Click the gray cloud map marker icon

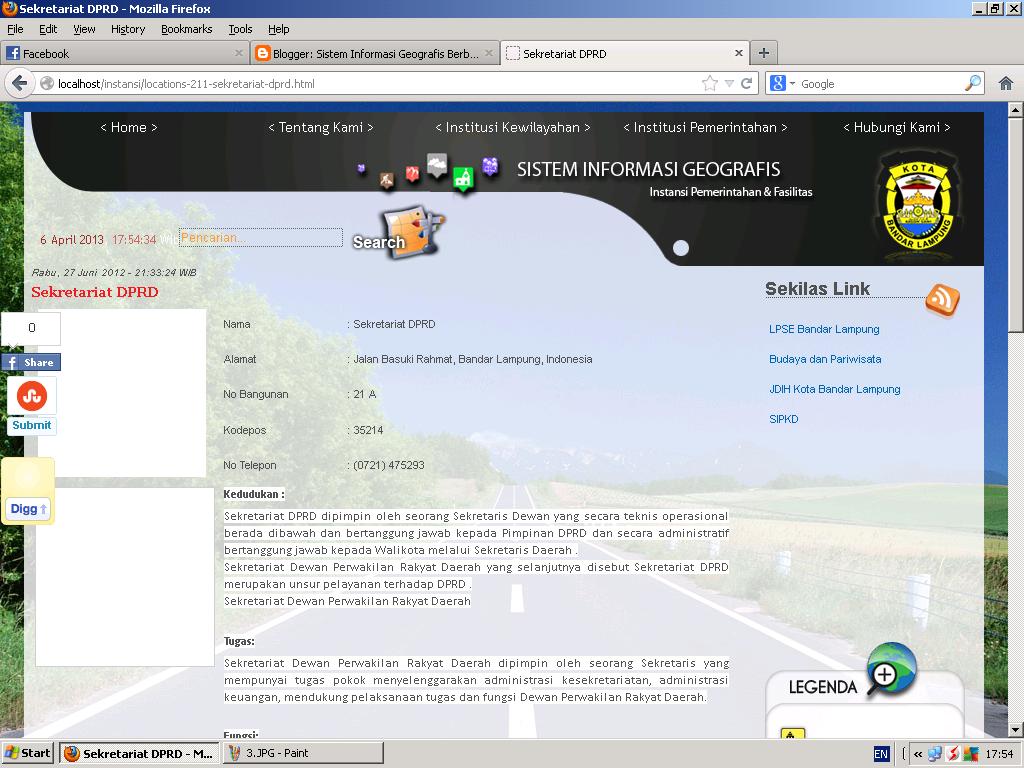click(x=436, y=164)
